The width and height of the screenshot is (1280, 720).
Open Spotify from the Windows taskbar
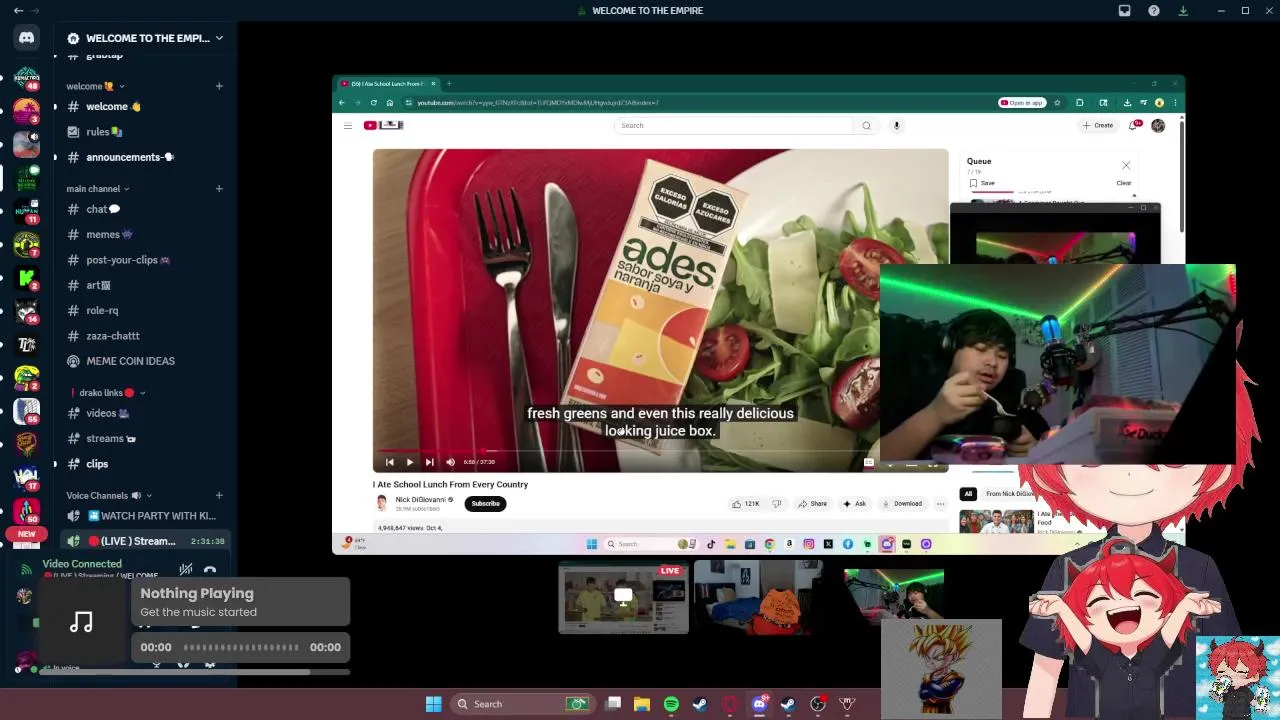pyautogui.click(x=671, y=704)
